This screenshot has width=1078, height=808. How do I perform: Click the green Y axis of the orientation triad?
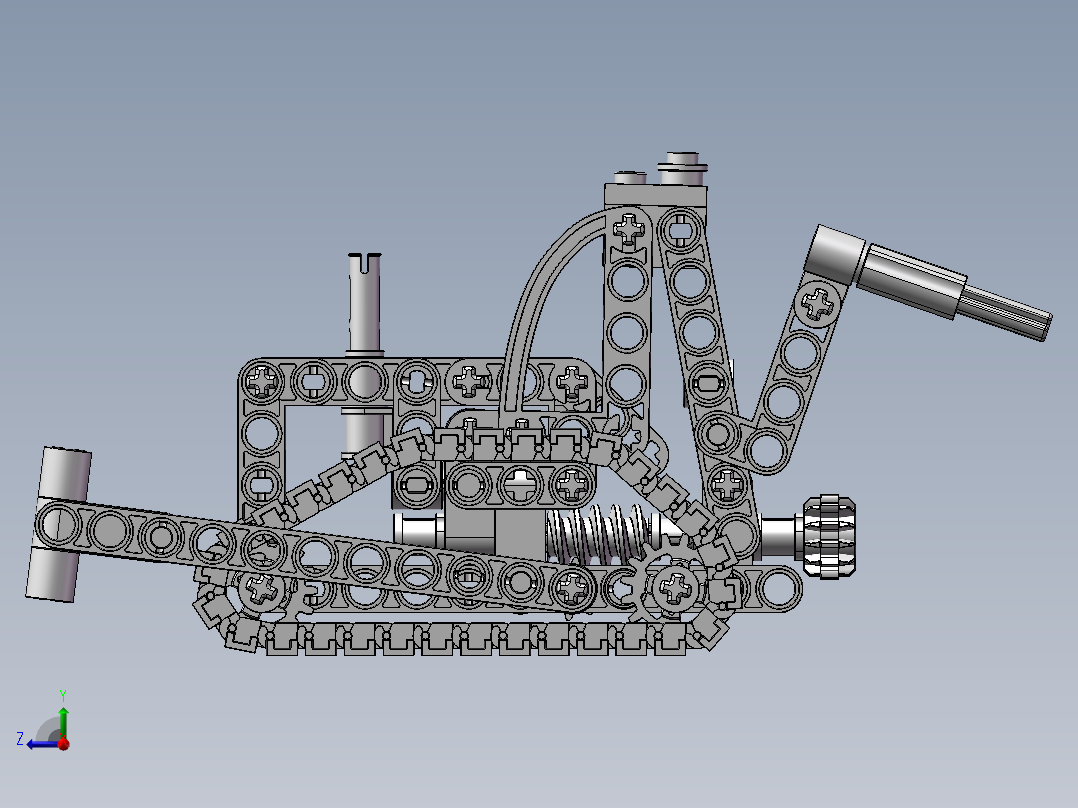click(63, 721)
